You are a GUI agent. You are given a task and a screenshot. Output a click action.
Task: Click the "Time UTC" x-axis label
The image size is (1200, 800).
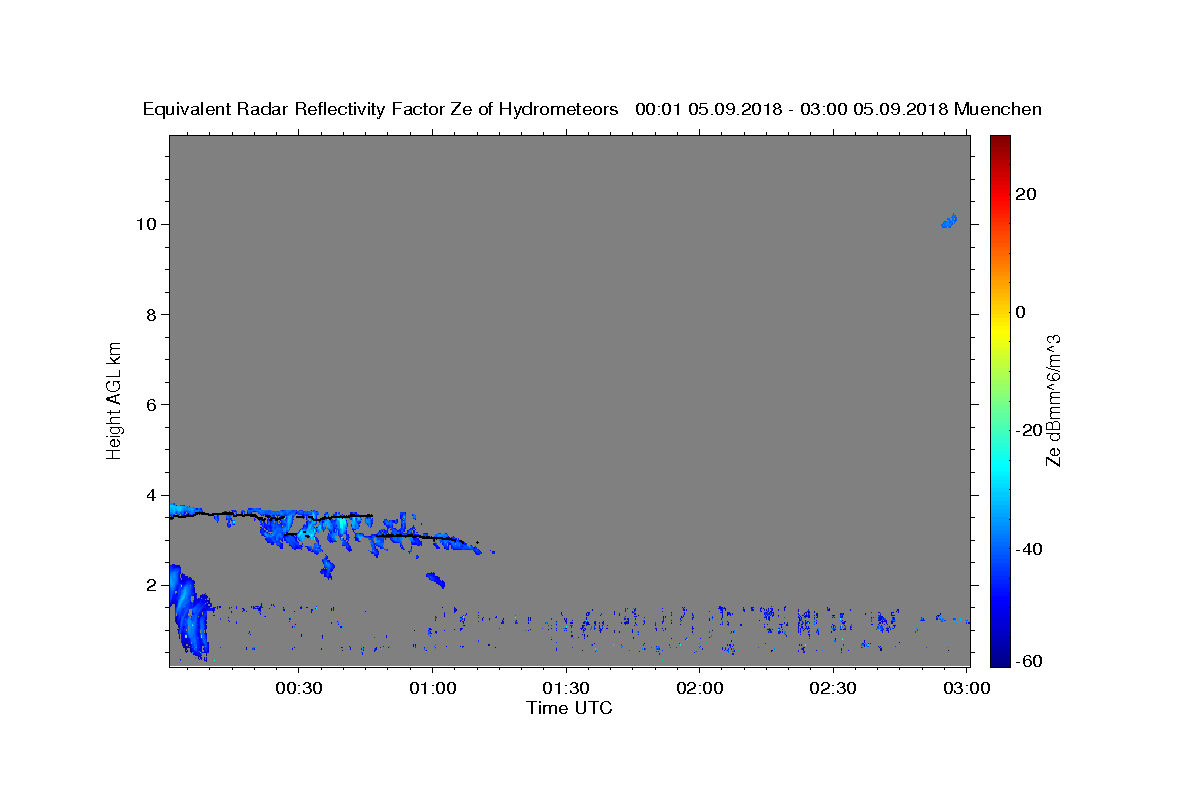(569, 708)
